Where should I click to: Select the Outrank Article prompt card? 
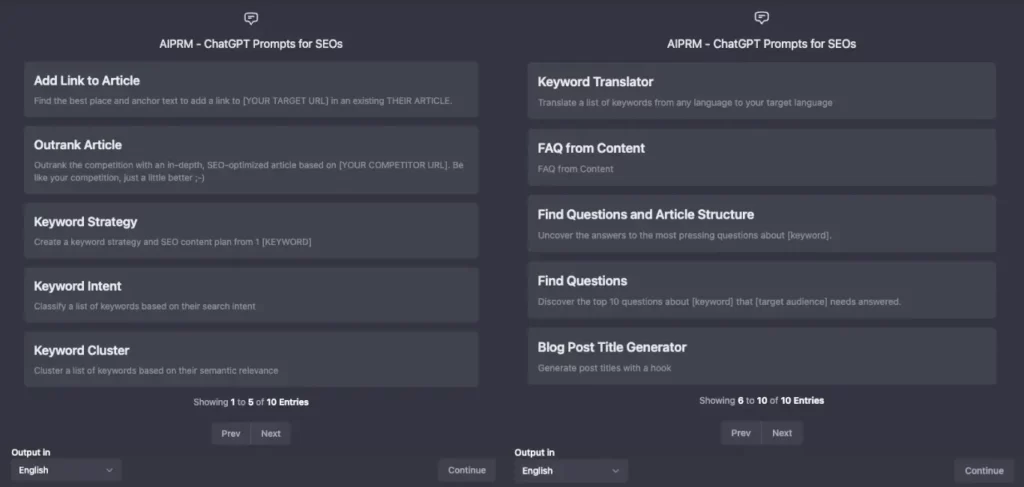click(251, 160)
